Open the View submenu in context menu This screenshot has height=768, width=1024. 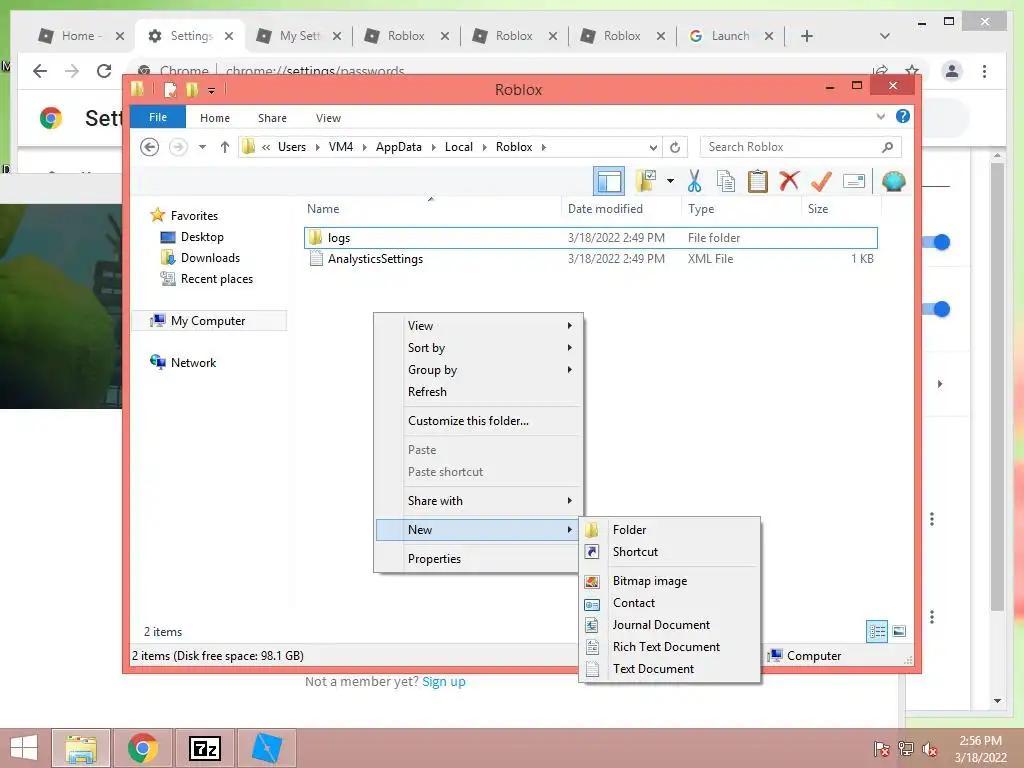tap(478, 325)
